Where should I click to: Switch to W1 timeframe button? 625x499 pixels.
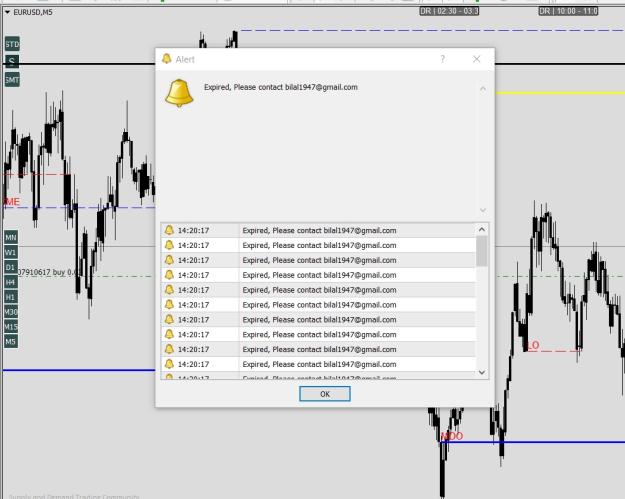pos(11,253)
